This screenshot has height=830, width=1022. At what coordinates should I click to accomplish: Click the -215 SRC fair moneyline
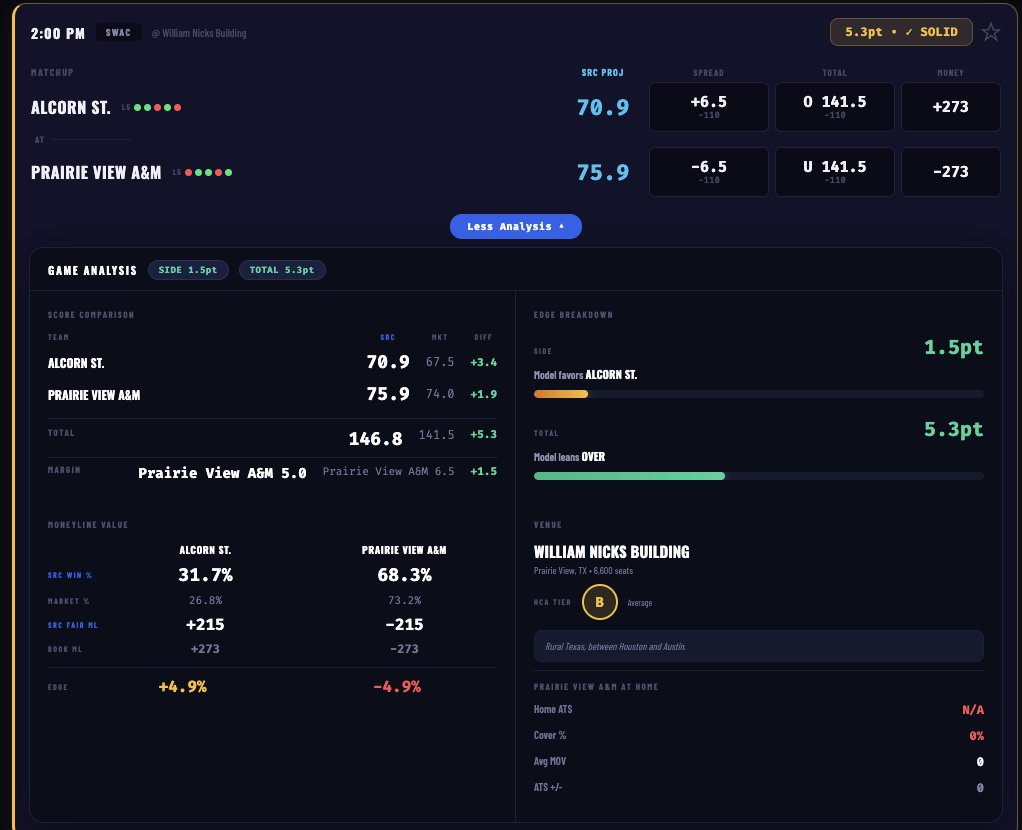coord(404,625)
